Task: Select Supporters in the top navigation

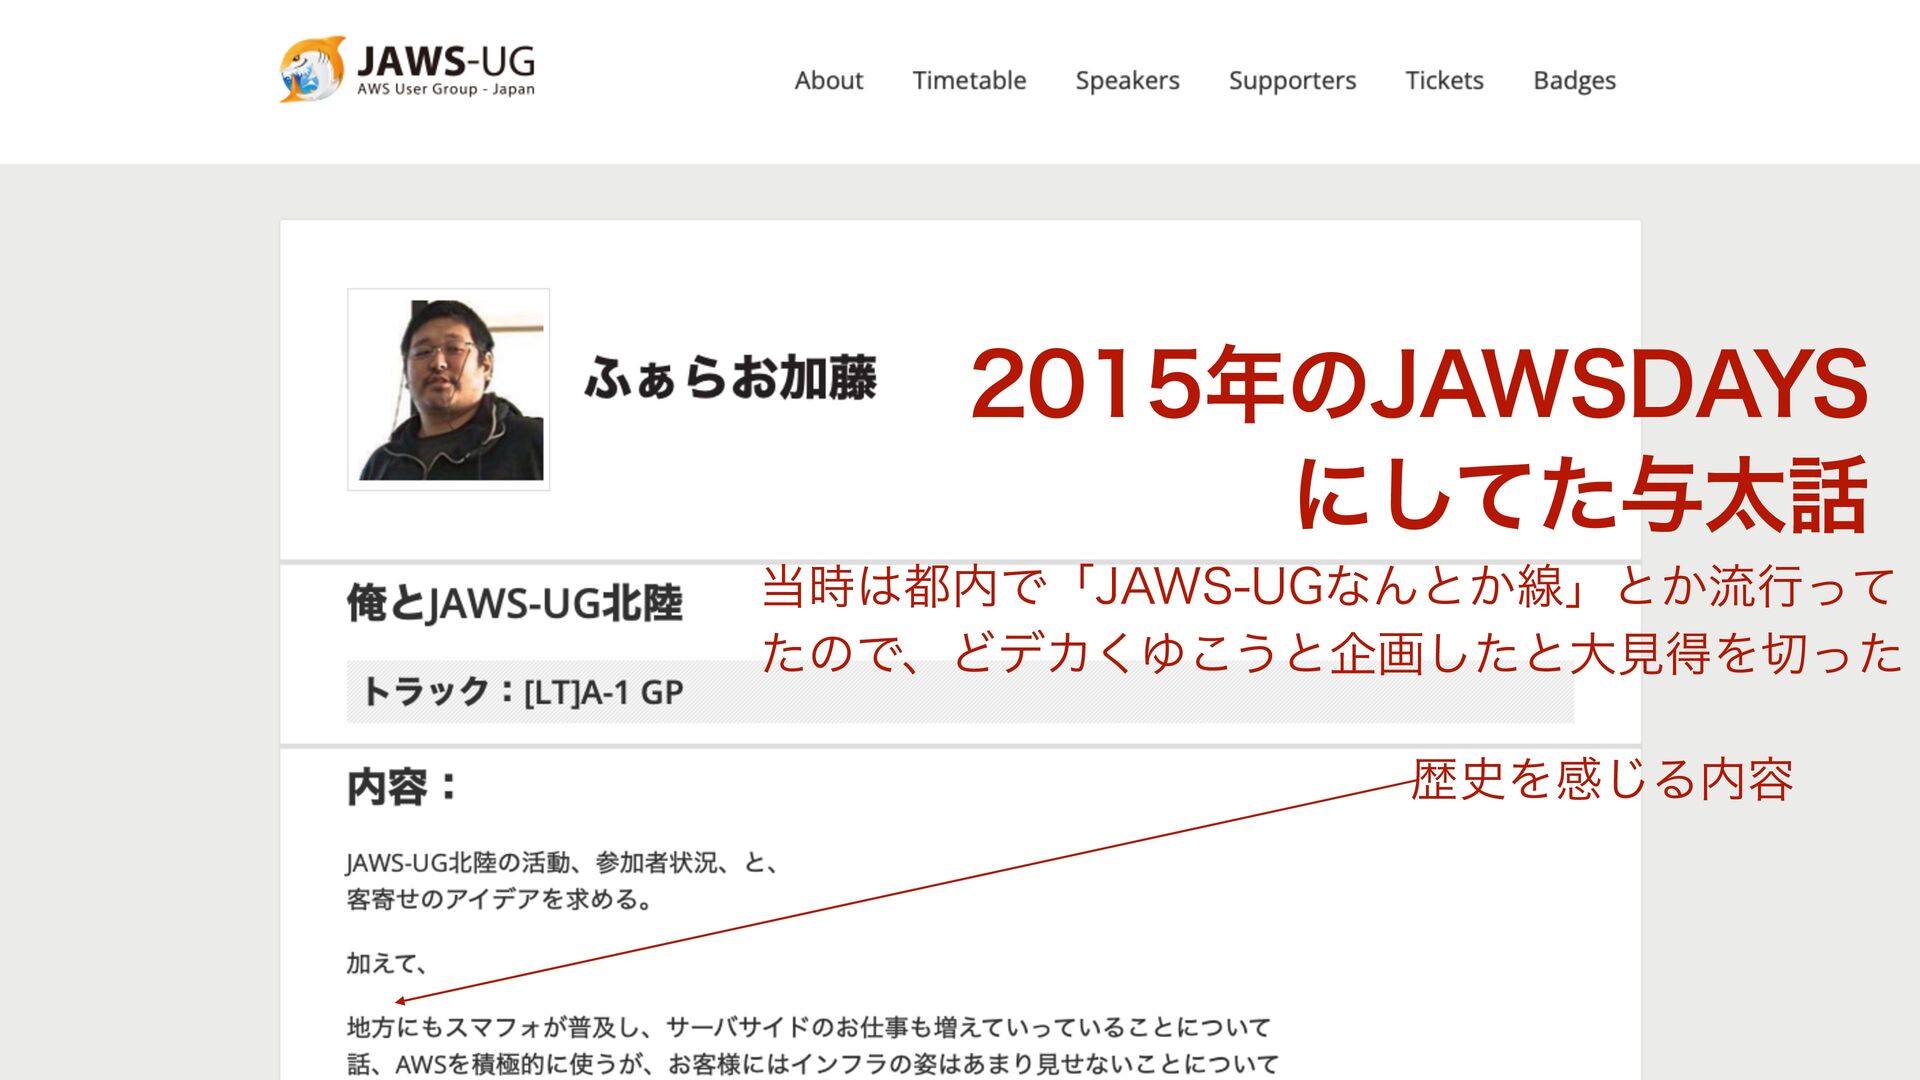Action: pyautogui.click(x=1292, y=80)
